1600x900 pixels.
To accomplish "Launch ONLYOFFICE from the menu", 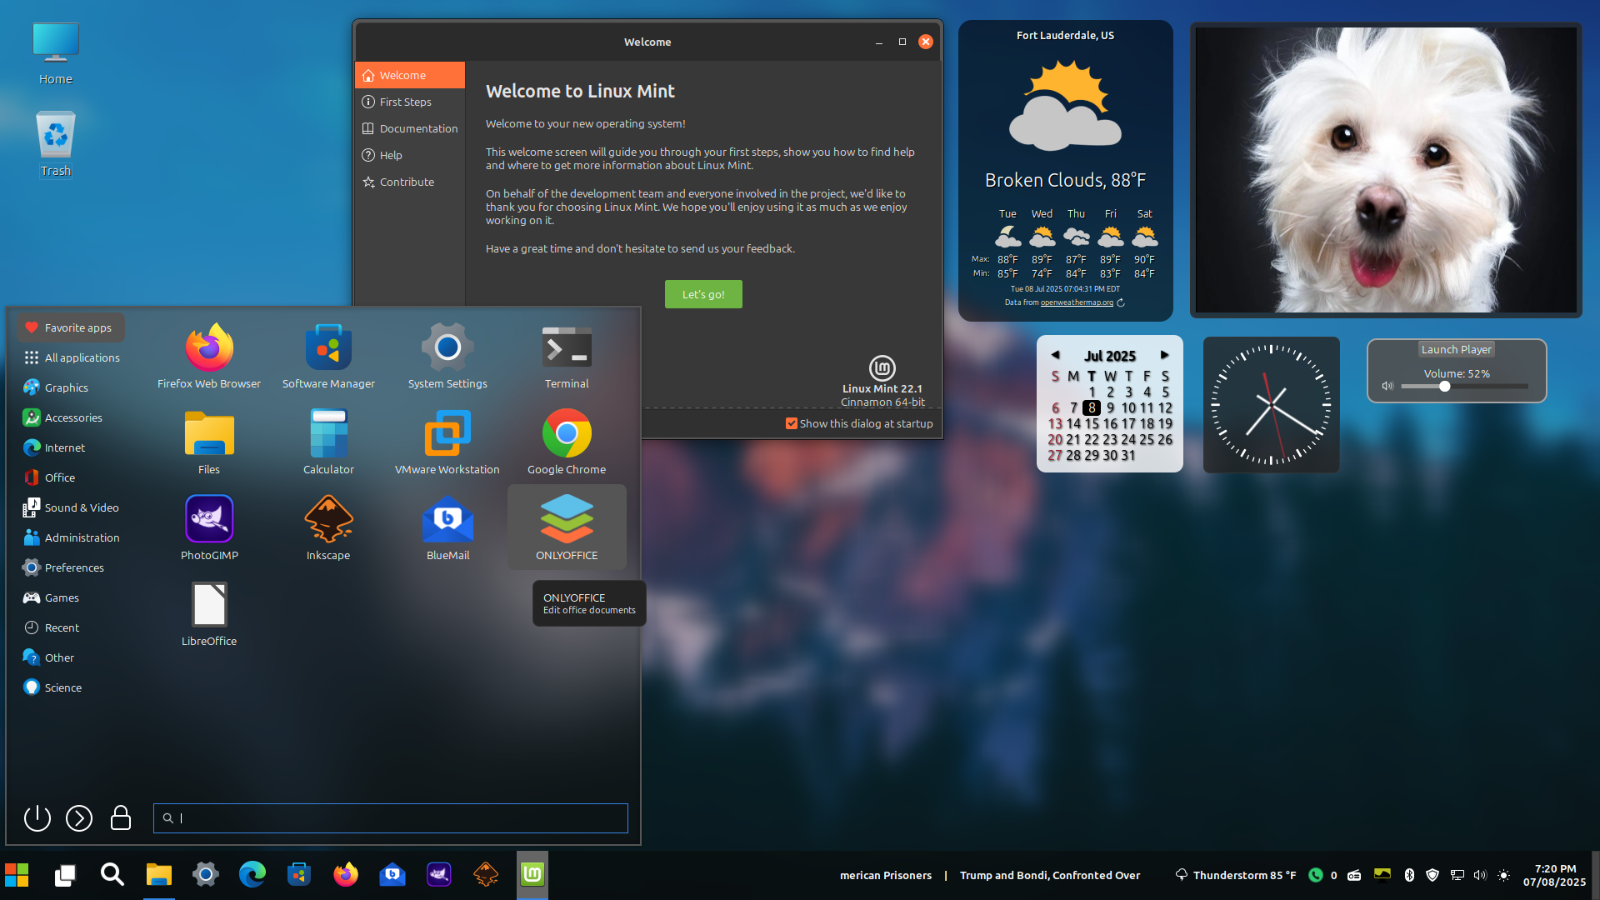I will point(566,521).
